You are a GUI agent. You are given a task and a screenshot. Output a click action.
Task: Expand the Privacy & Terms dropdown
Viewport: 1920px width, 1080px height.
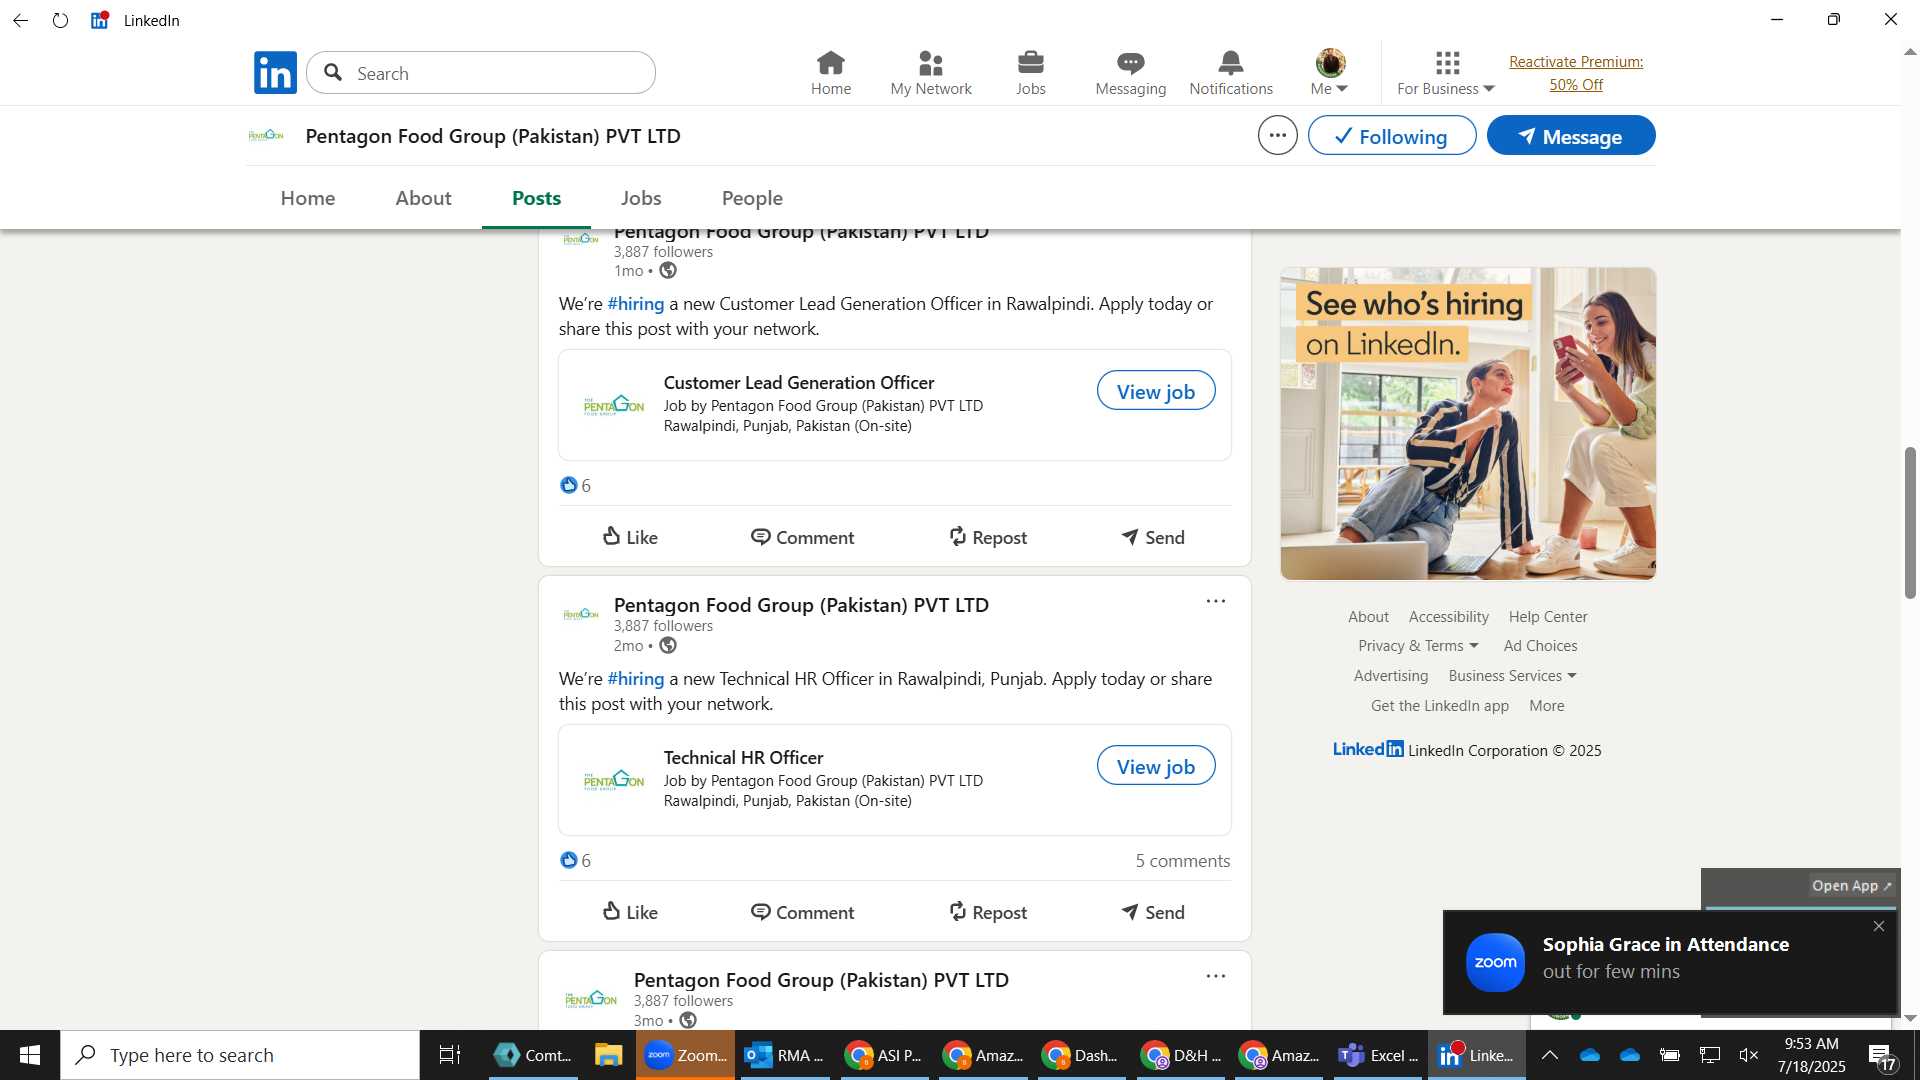(1417, 646)
